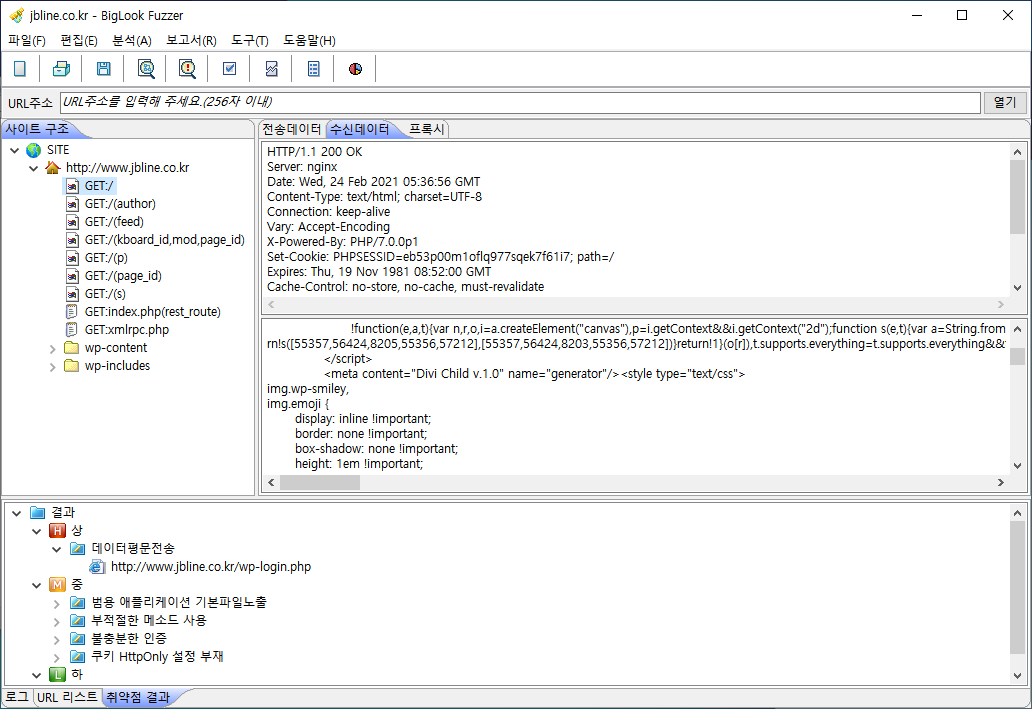Expand the wp-includes folder
Image resolution: width=1032 pixels, height=709 pixels.
click(x=53, y=366)
